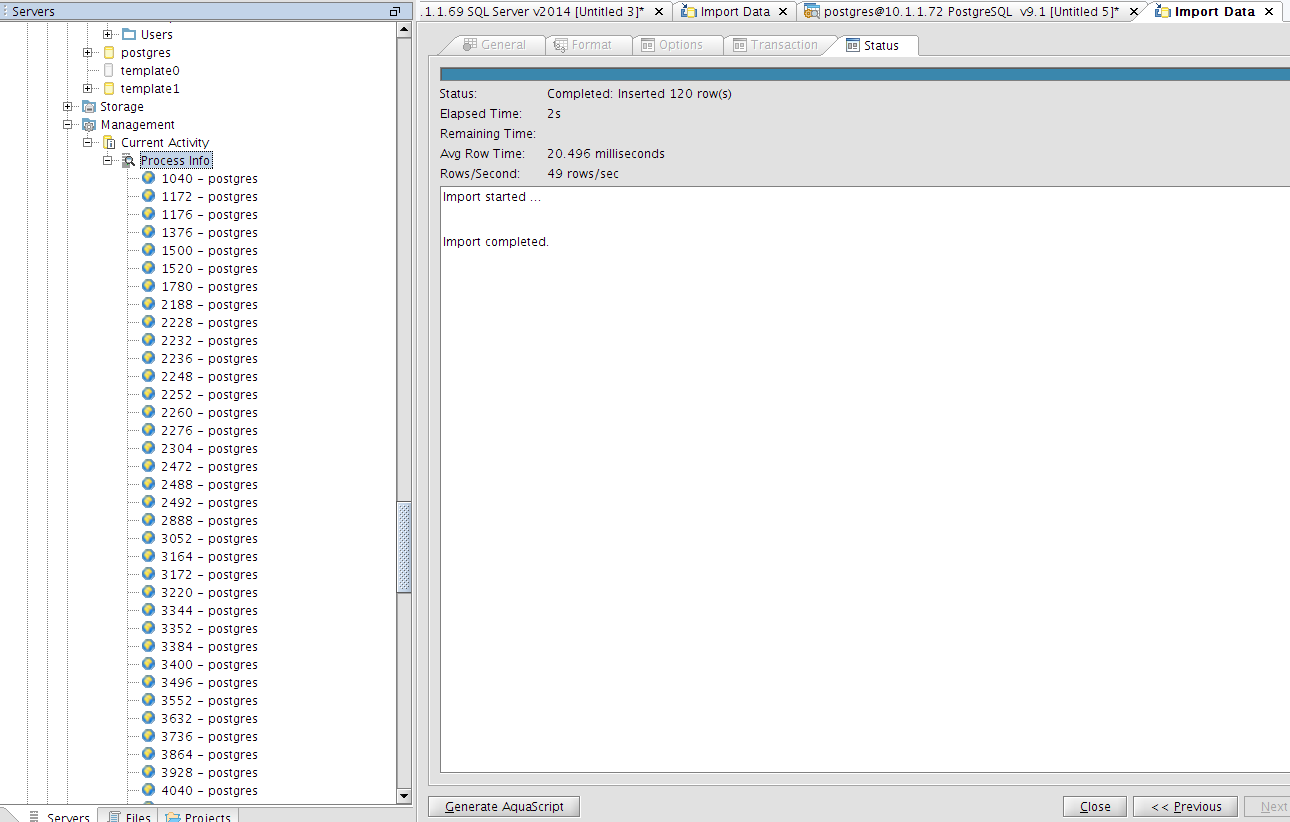Viewport: 1290px width, 822px height.
Task: Open the General tab of the import wizard
Action: pos(494,45)
